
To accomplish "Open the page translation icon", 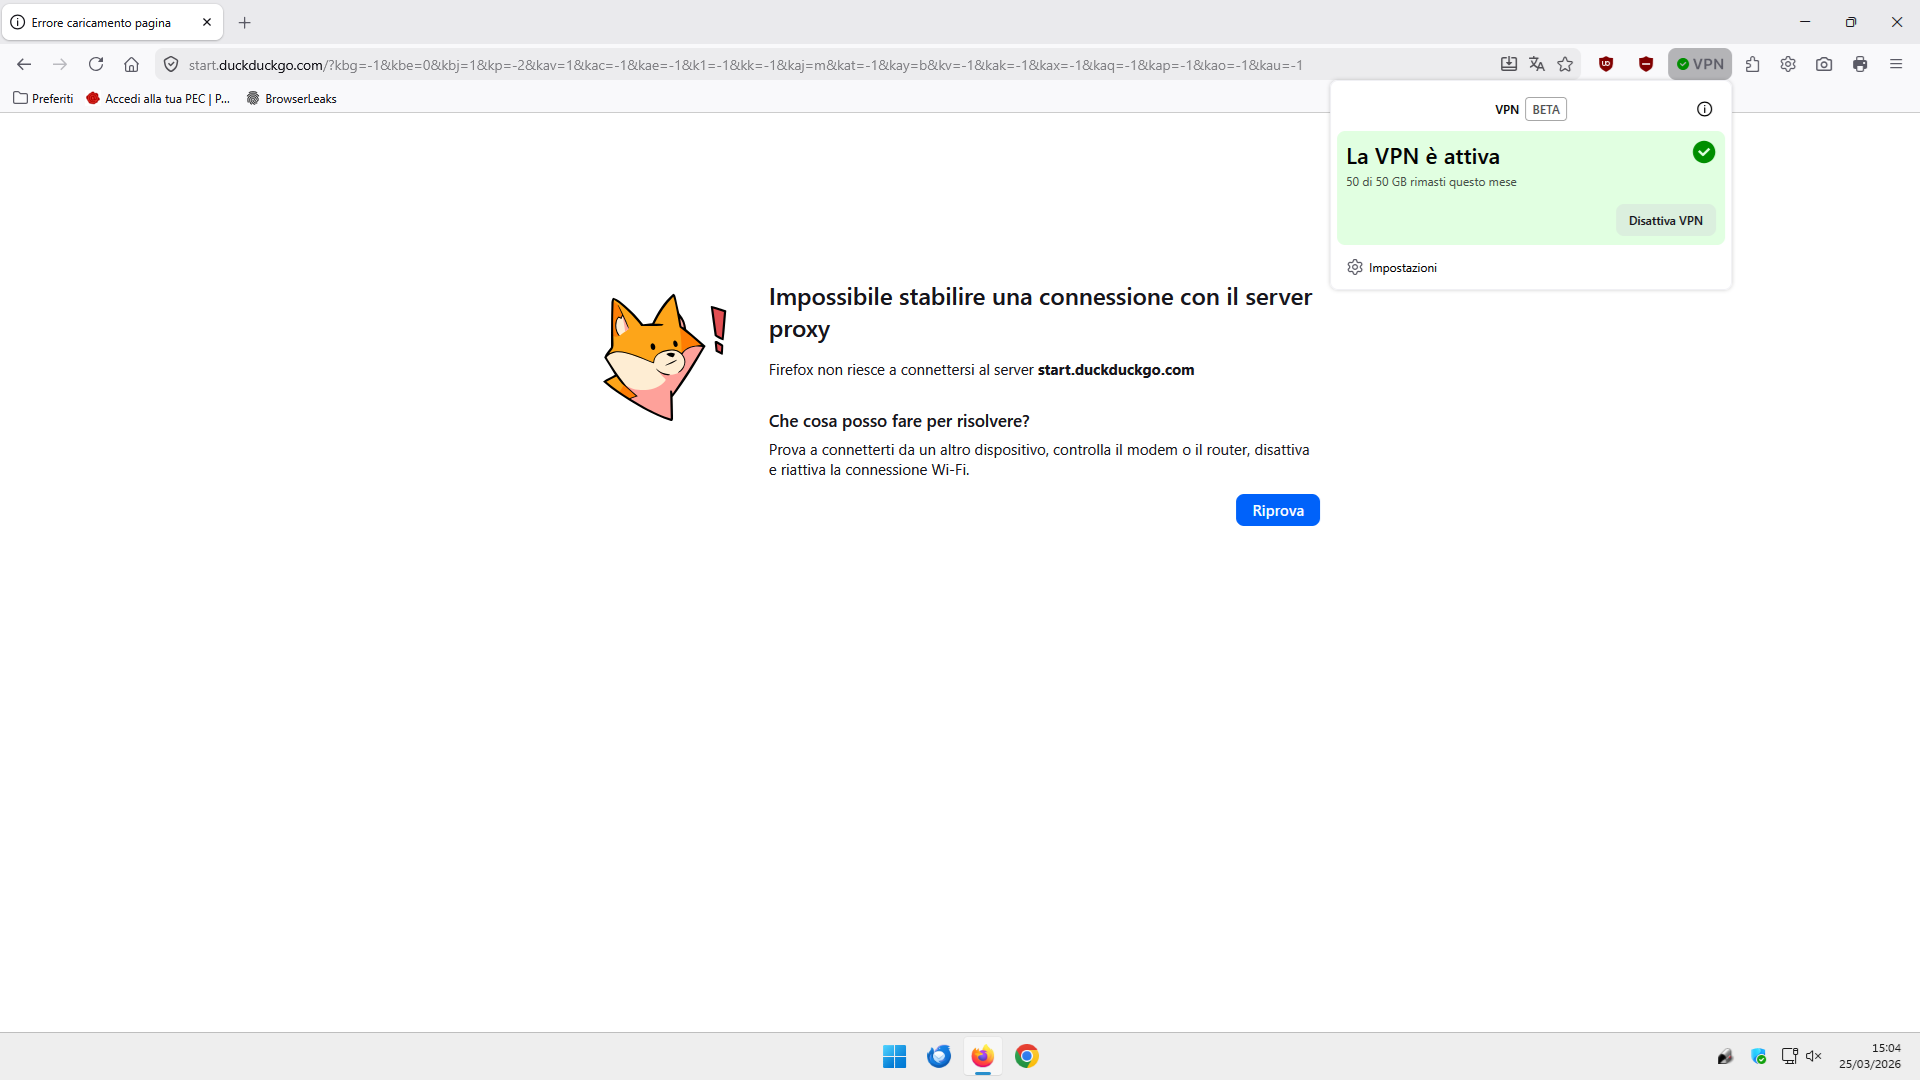I will [1537, 64].
